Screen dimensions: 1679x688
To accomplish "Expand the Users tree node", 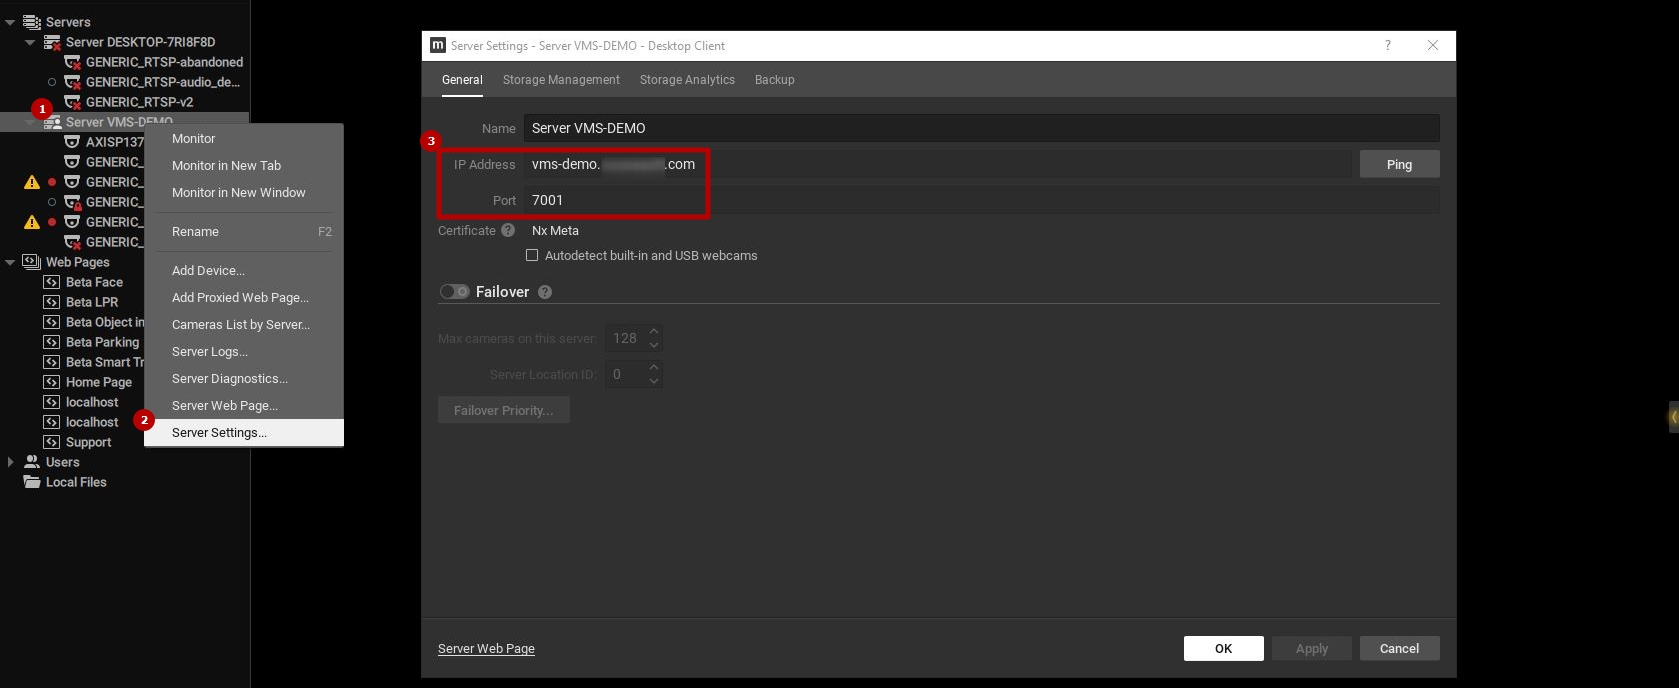I will click(10, 462).
